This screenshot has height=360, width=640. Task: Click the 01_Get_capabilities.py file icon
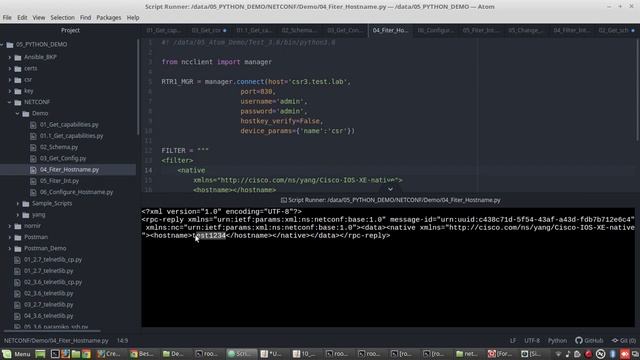[33, 125]
